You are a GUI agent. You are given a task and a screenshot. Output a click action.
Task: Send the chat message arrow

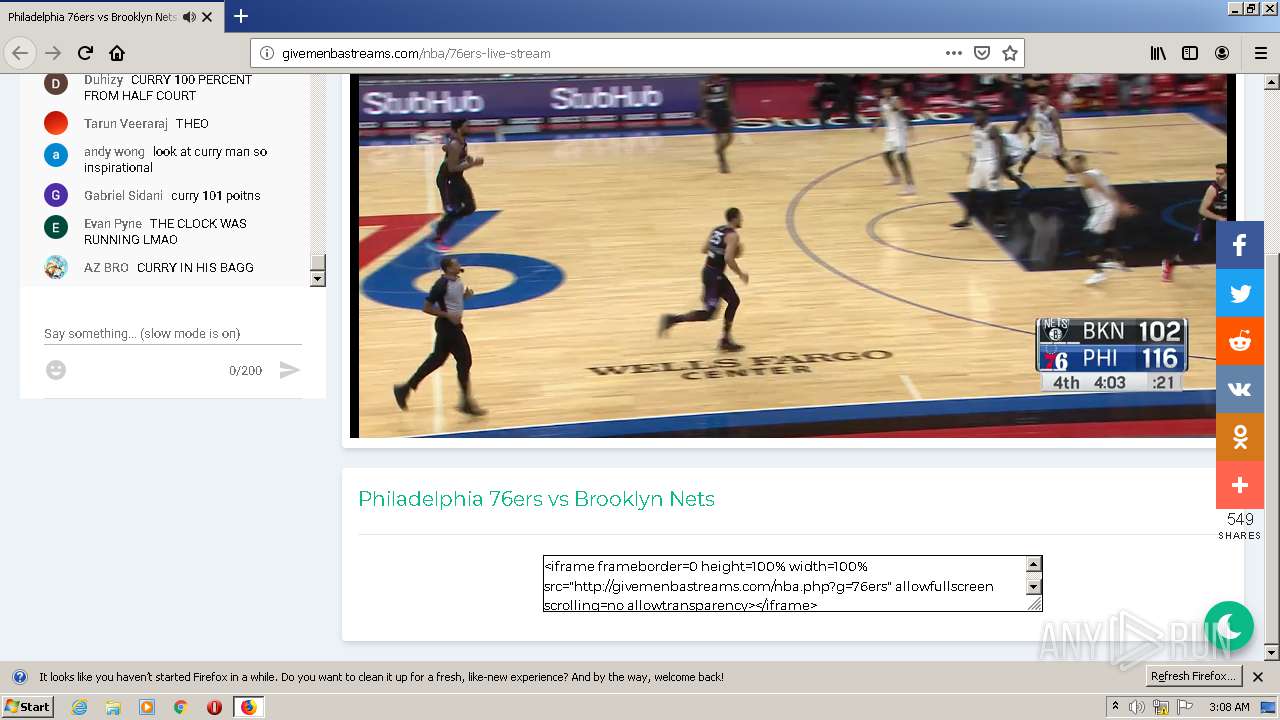coord(289,370)
